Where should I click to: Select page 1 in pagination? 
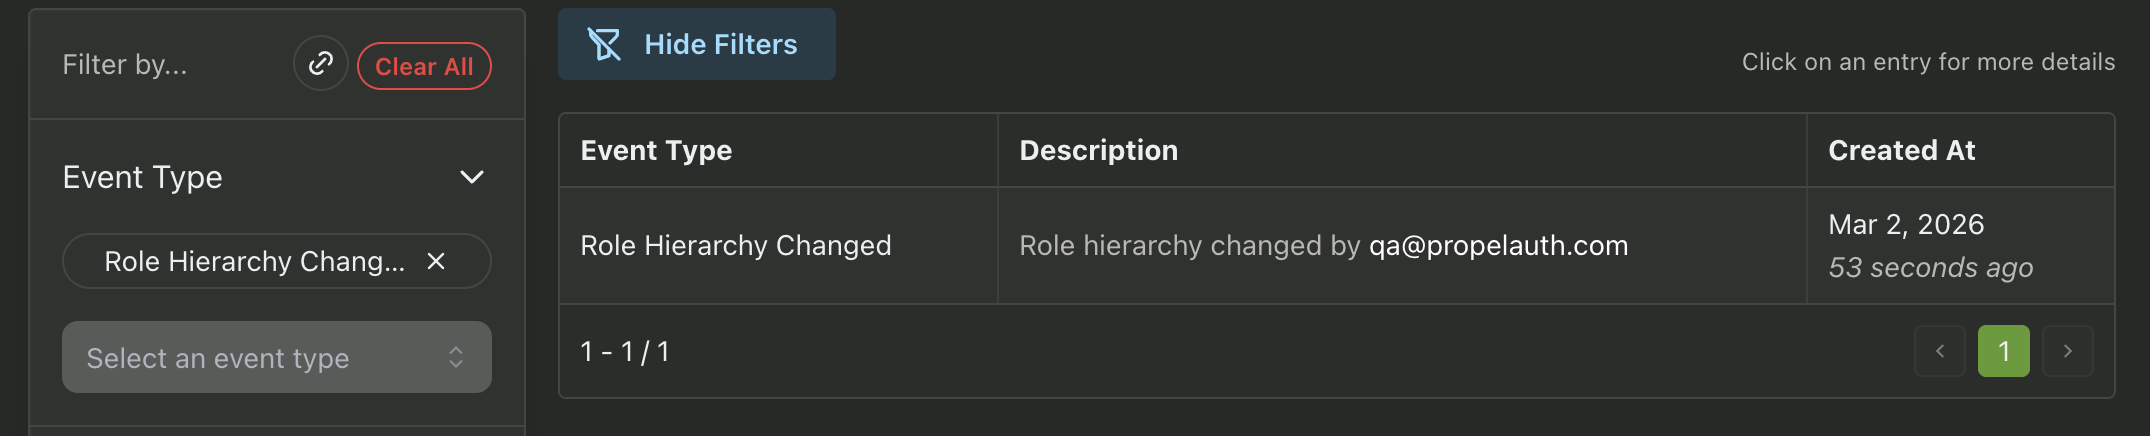click(x=2003, y=351)
